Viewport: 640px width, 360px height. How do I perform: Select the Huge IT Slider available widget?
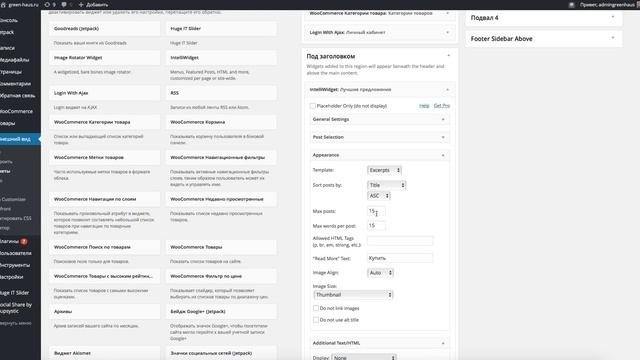coord(221,29)
